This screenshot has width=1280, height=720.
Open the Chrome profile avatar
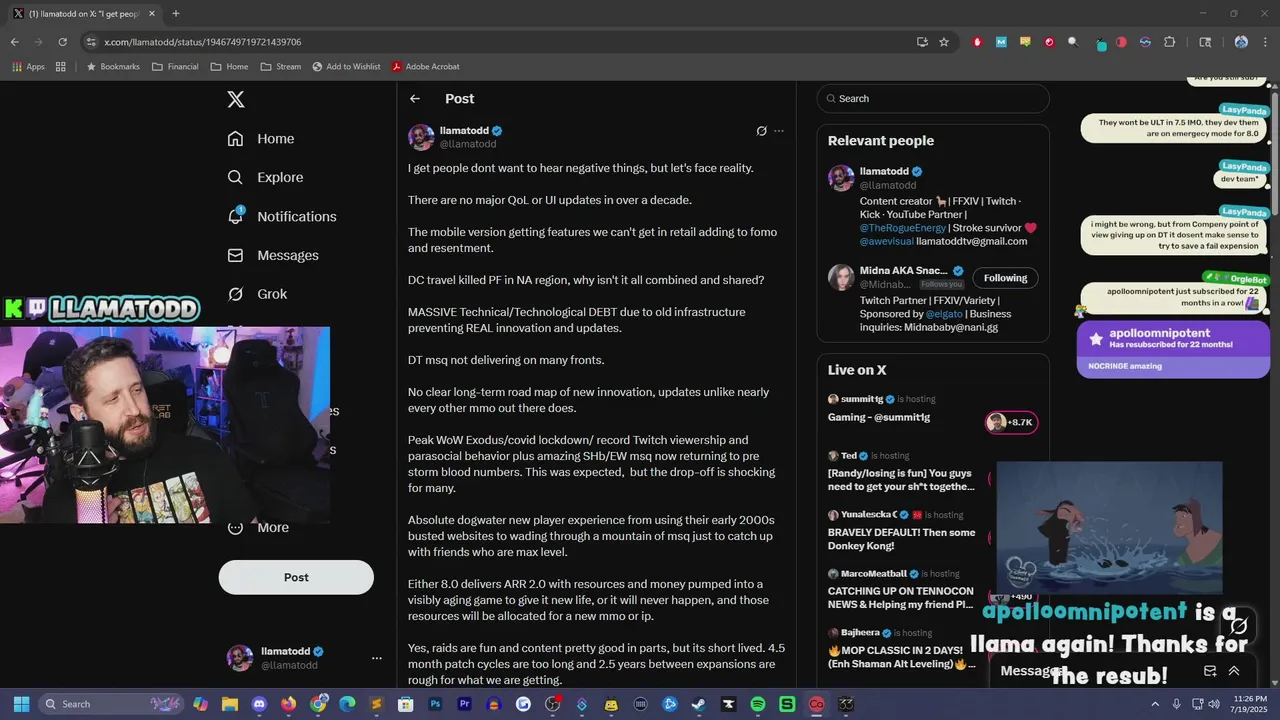pyautogui.click(x=1241, y=42)
